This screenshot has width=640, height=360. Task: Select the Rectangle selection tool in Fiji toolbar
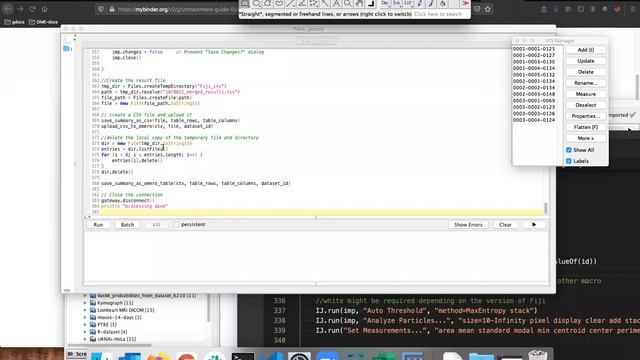pyautogui.click(x=245, y=4)
